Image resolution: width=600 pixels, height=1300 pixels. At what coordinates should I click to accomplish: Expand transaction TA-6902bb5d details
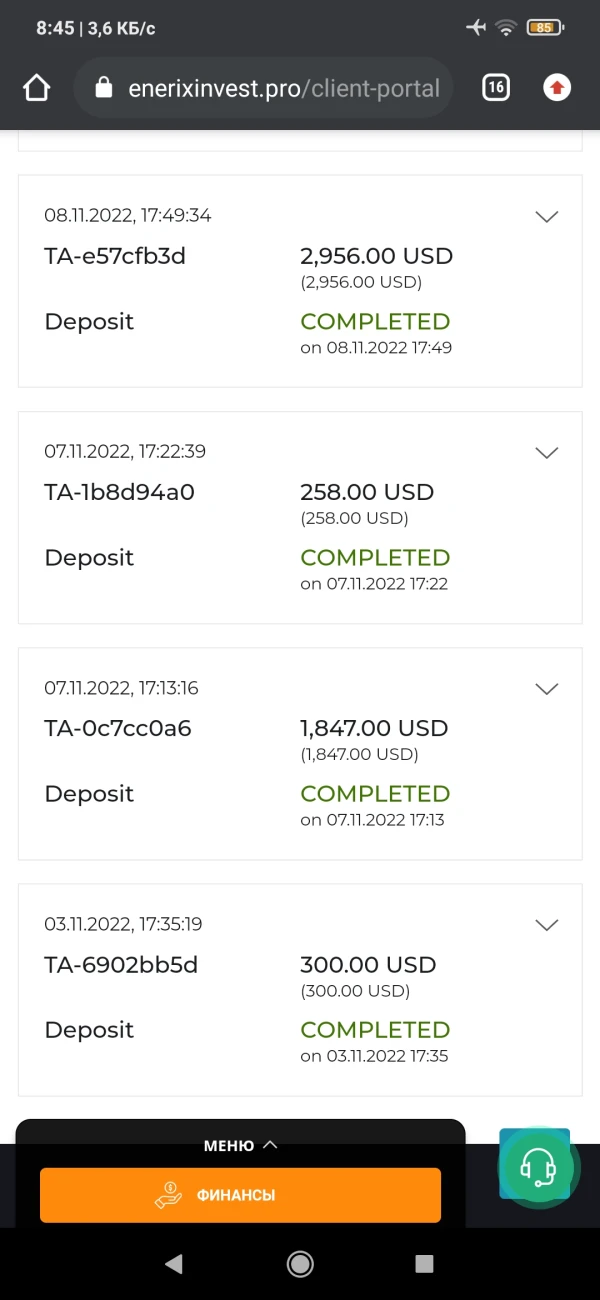(x=546, y=924)
